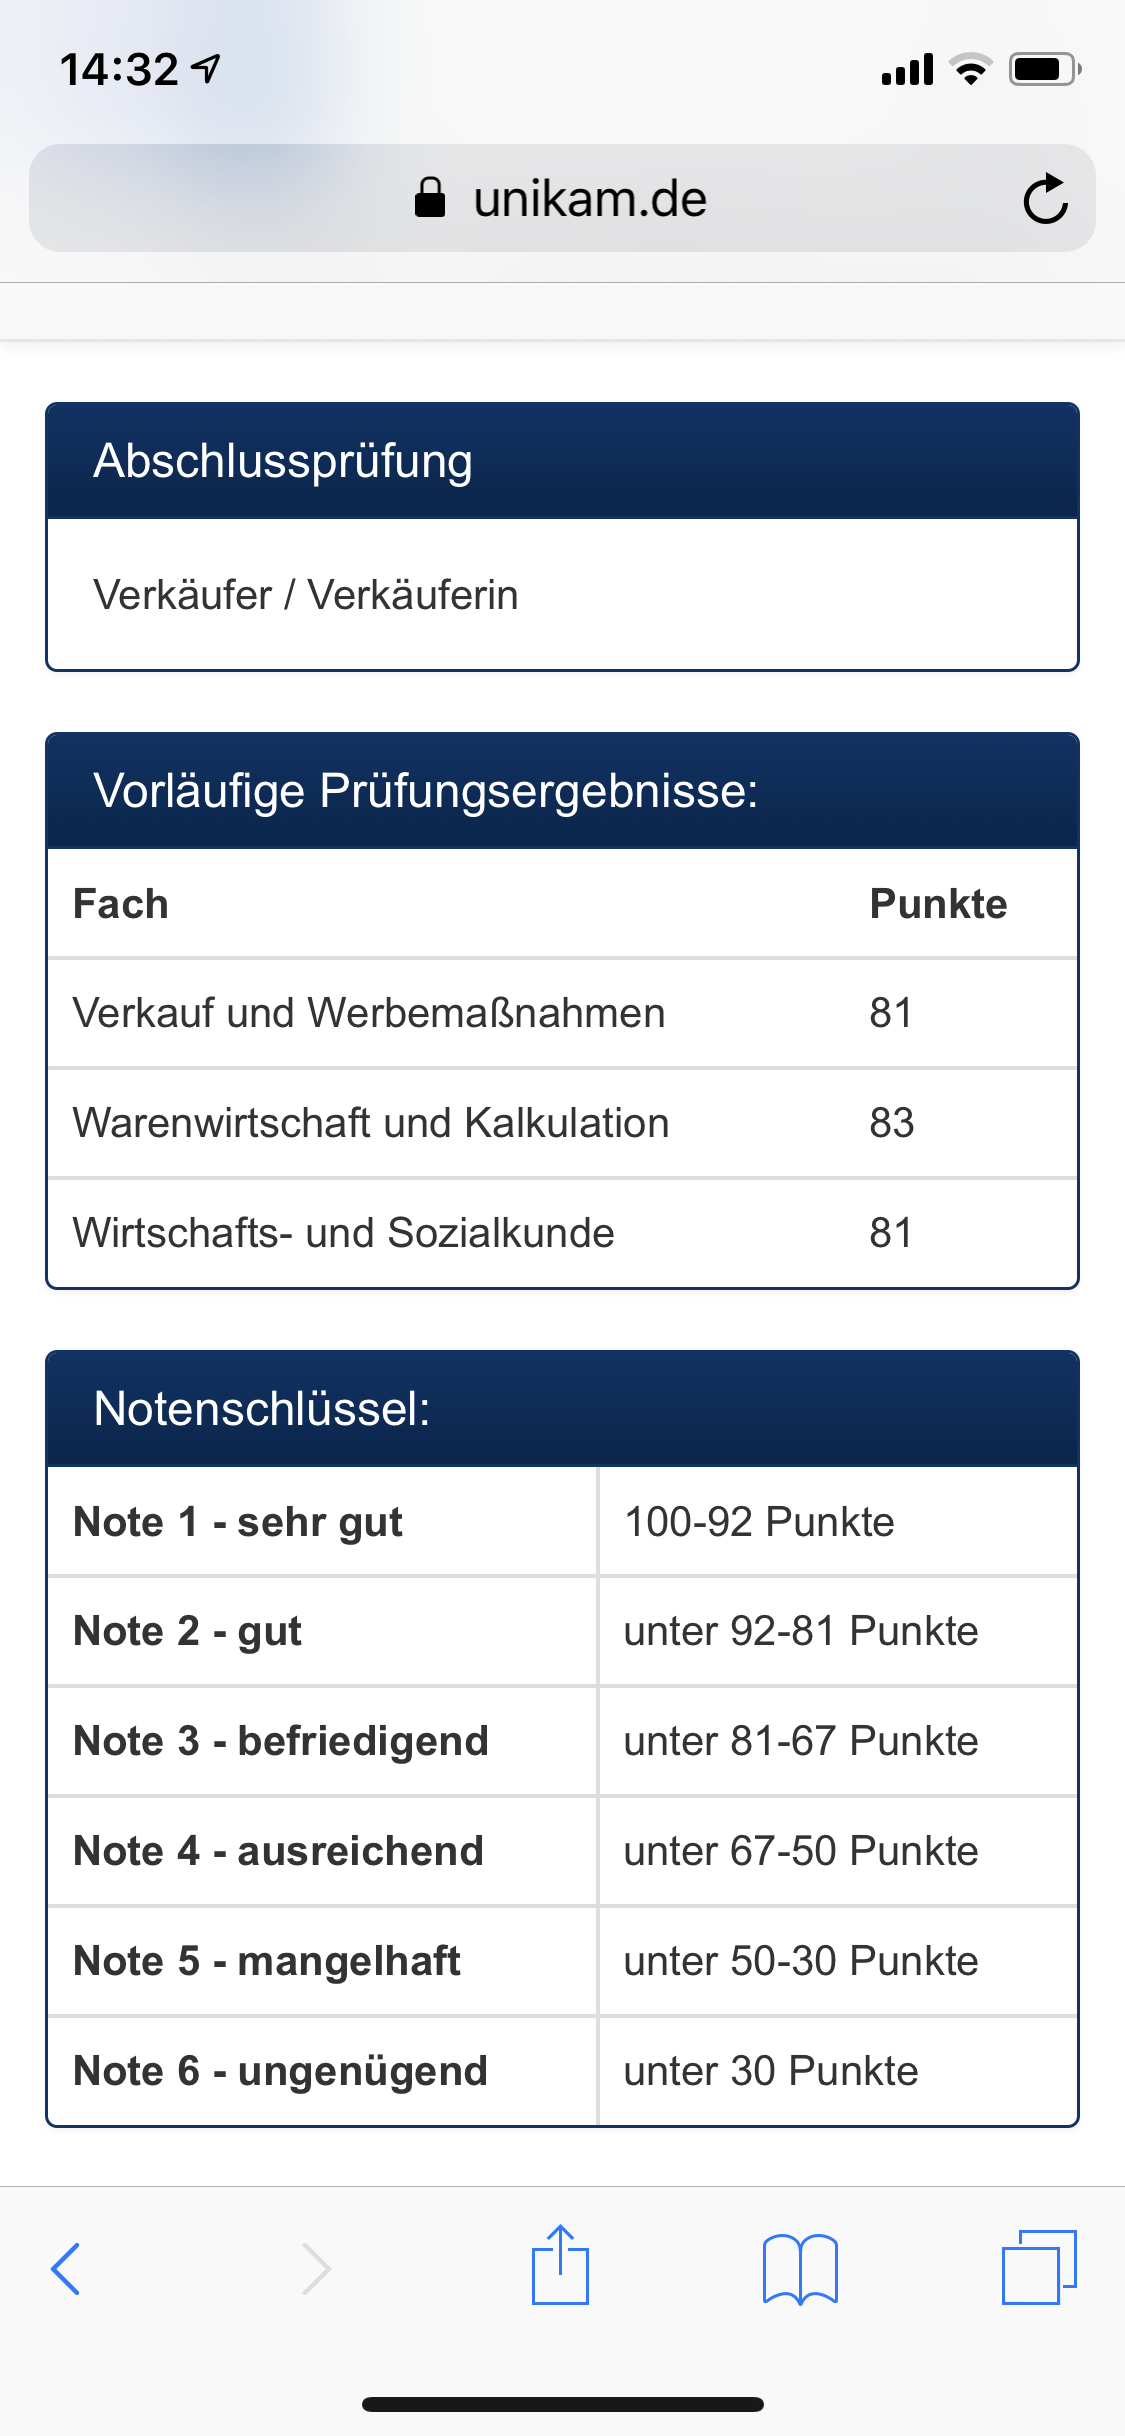The width and height of the screenshot is (1125, 2436).
Task: Select the Warenwirtschaft und Kalkulation row
Action: pos(562,1123)
